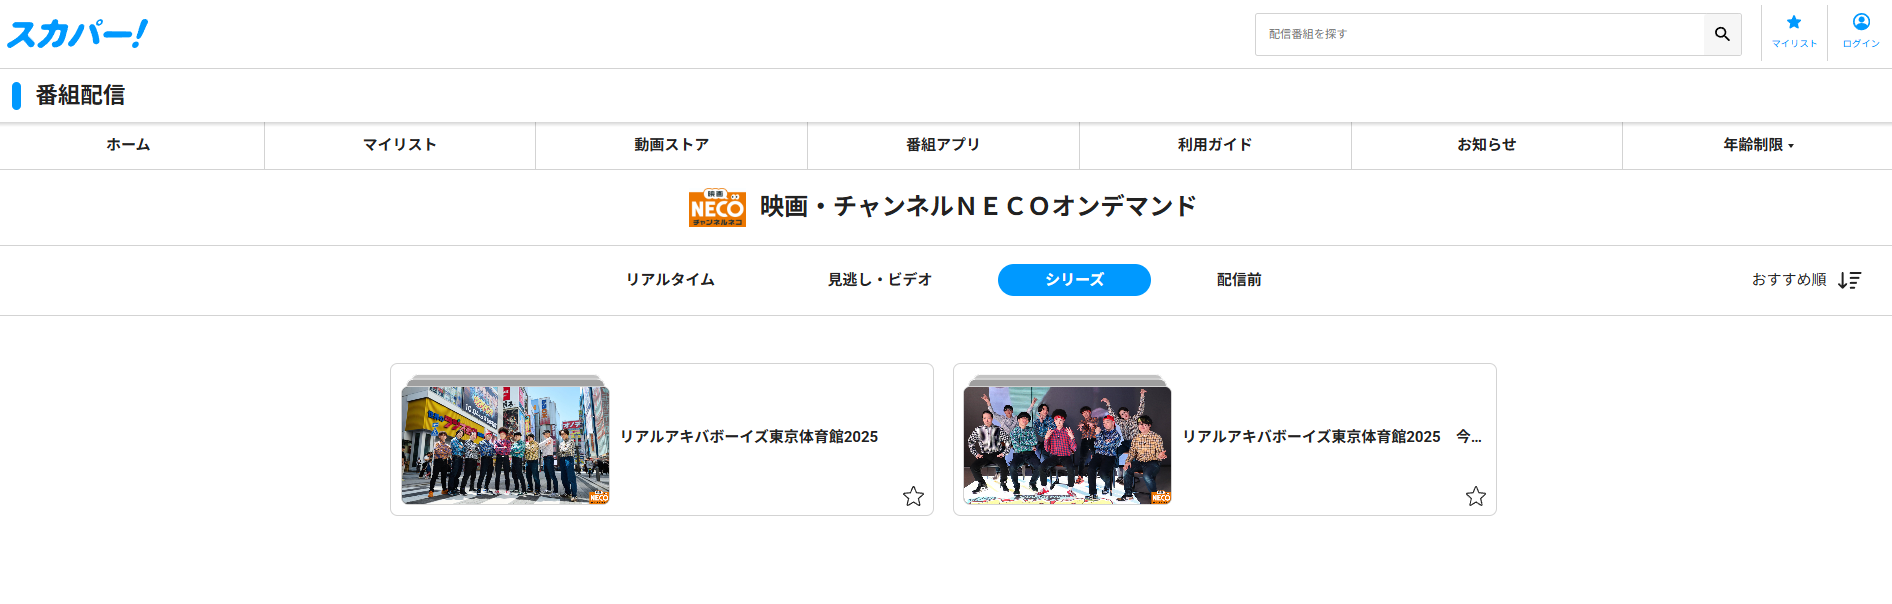Open second series title ending with 今…
1892x604 pixels.
1332,437
